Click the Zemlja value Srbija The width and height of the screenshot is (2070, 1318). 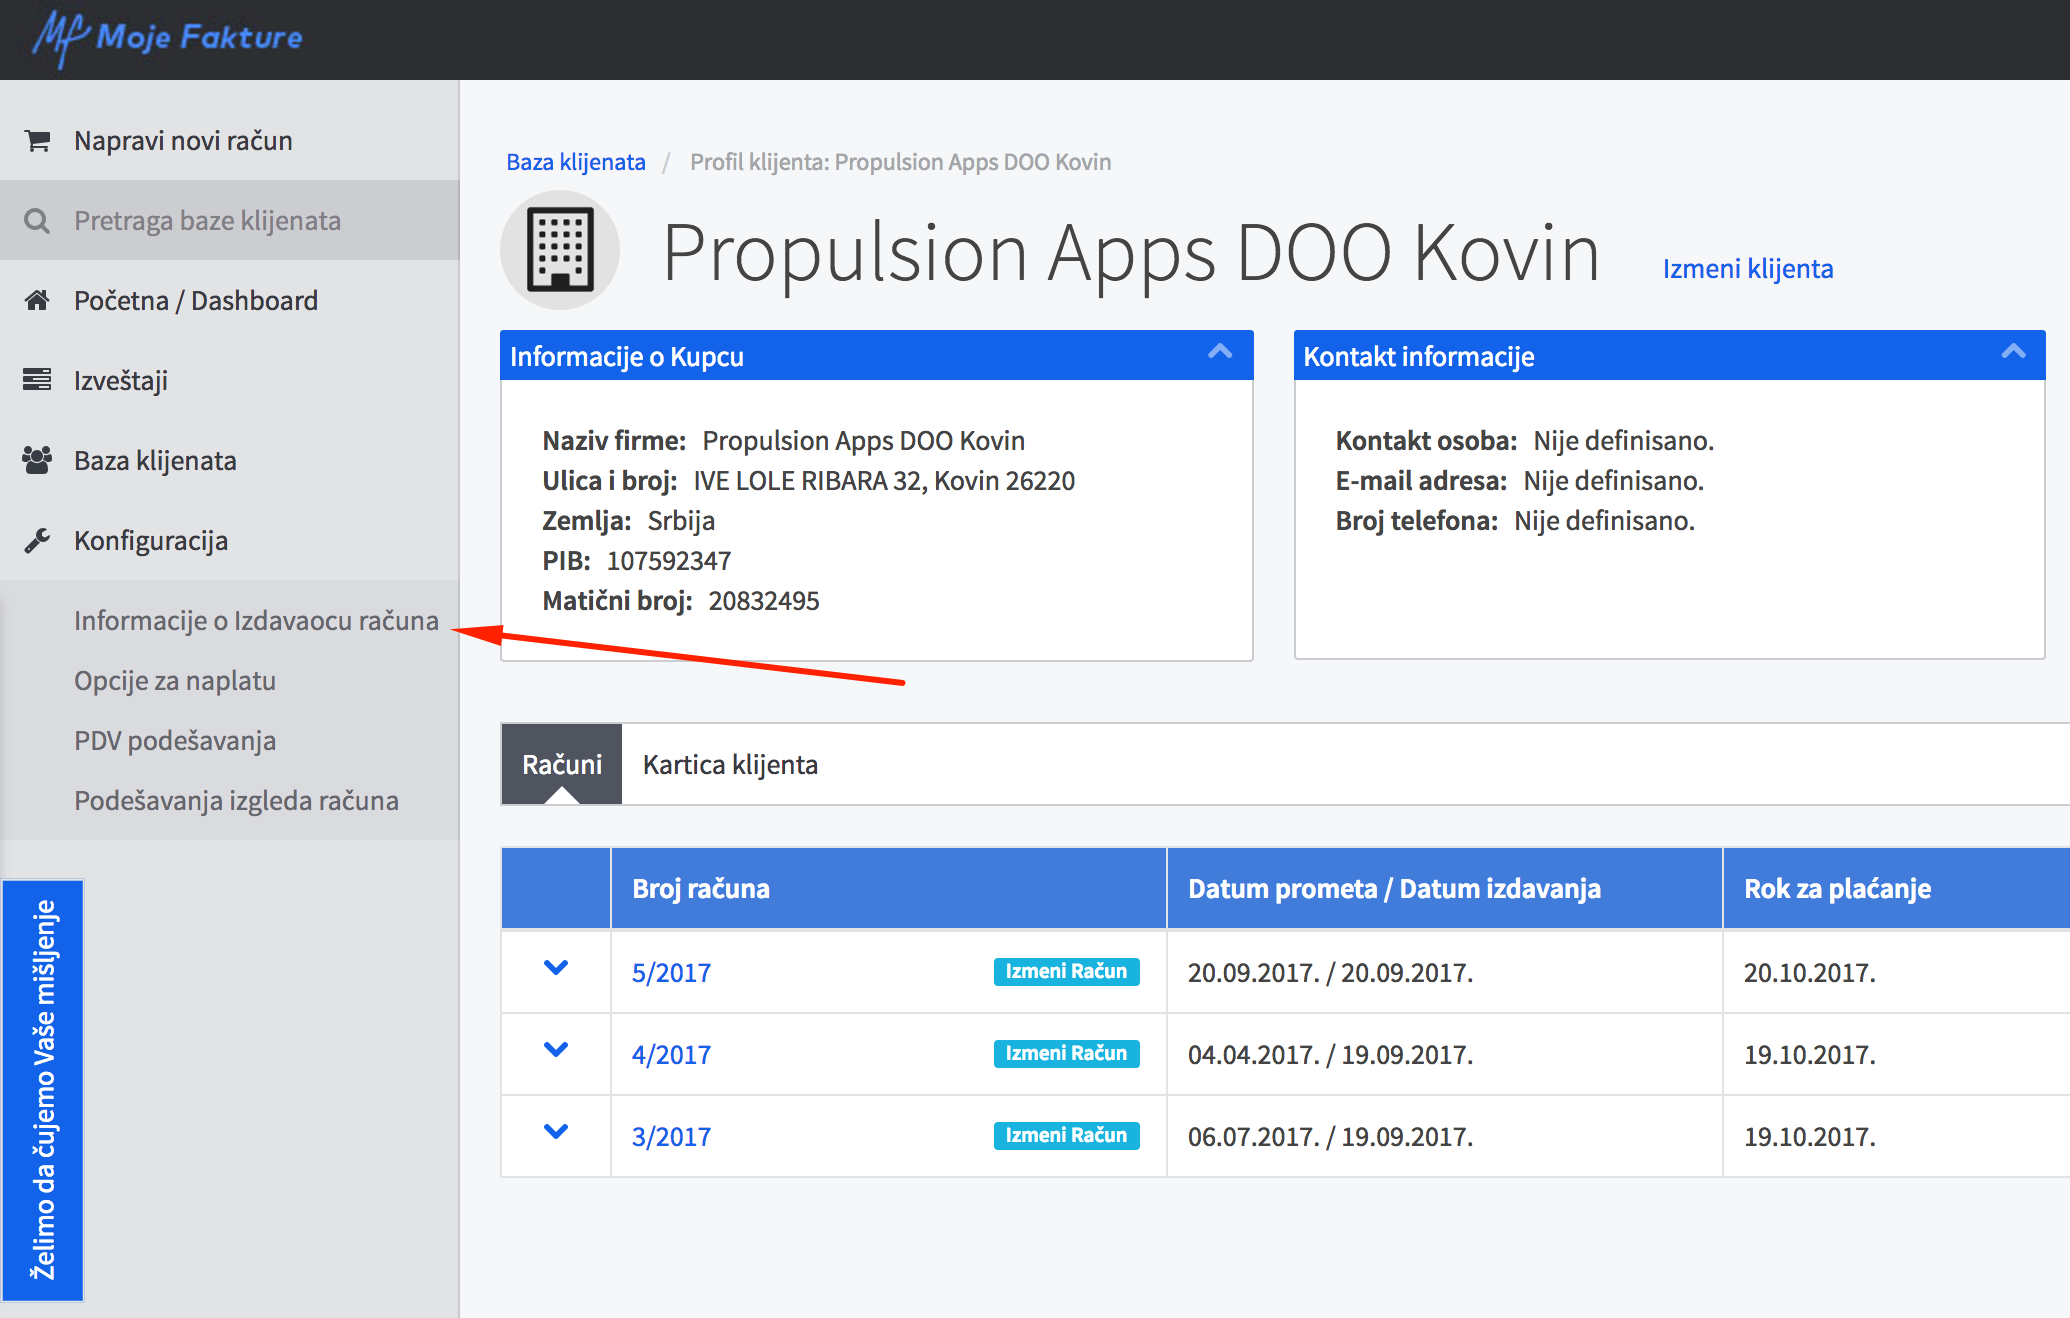coord(681,521)
